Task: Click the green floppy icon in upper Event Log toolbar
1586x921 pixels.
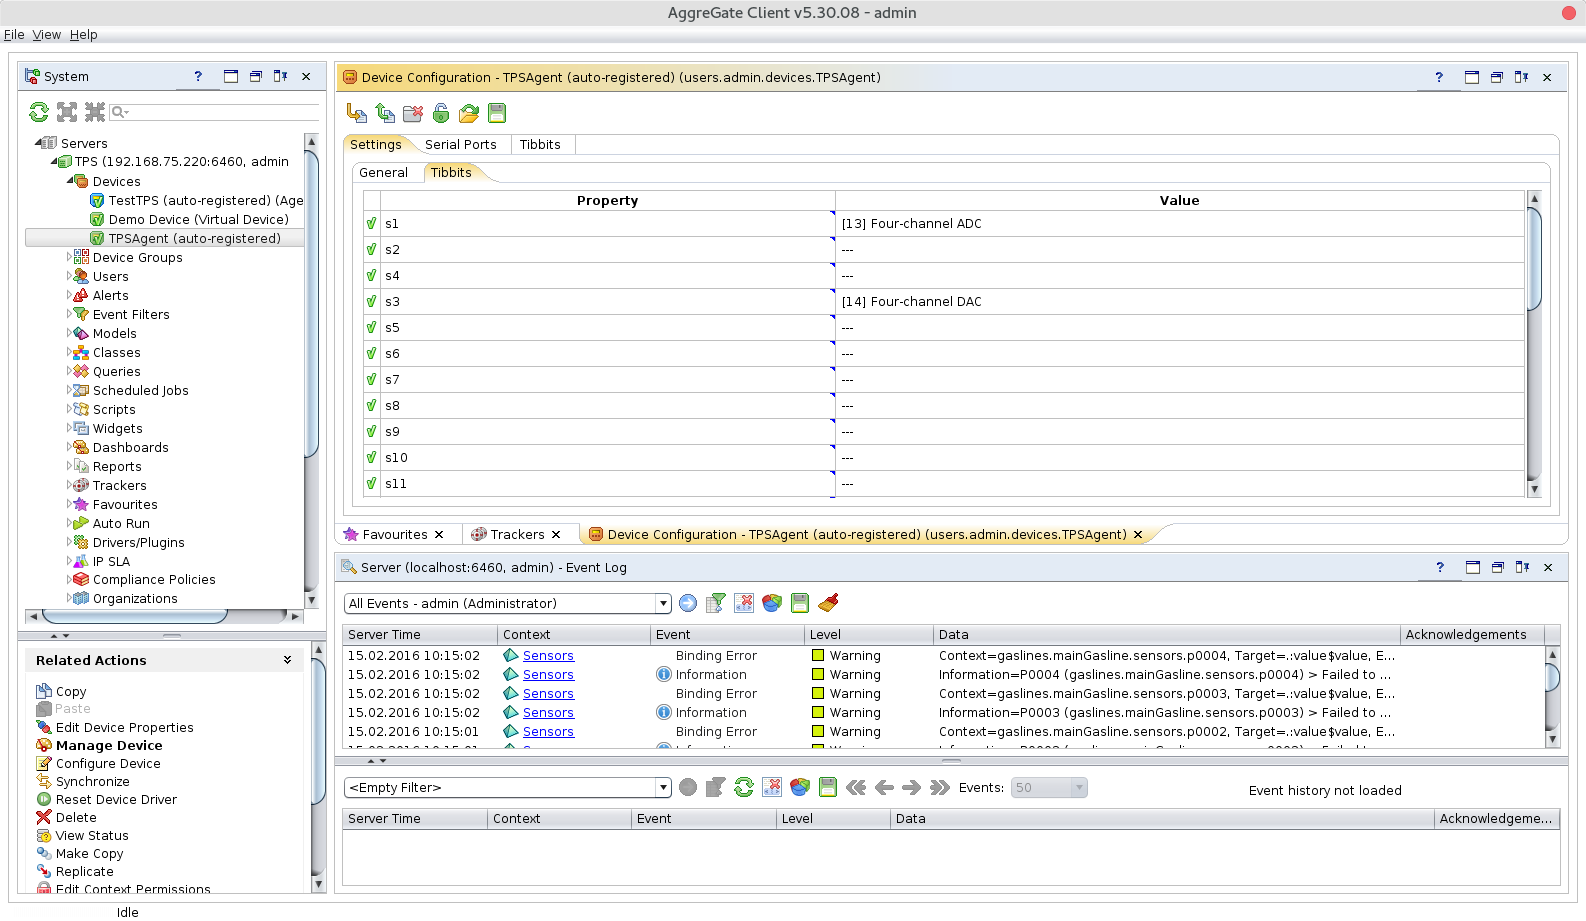Action: 800,603
